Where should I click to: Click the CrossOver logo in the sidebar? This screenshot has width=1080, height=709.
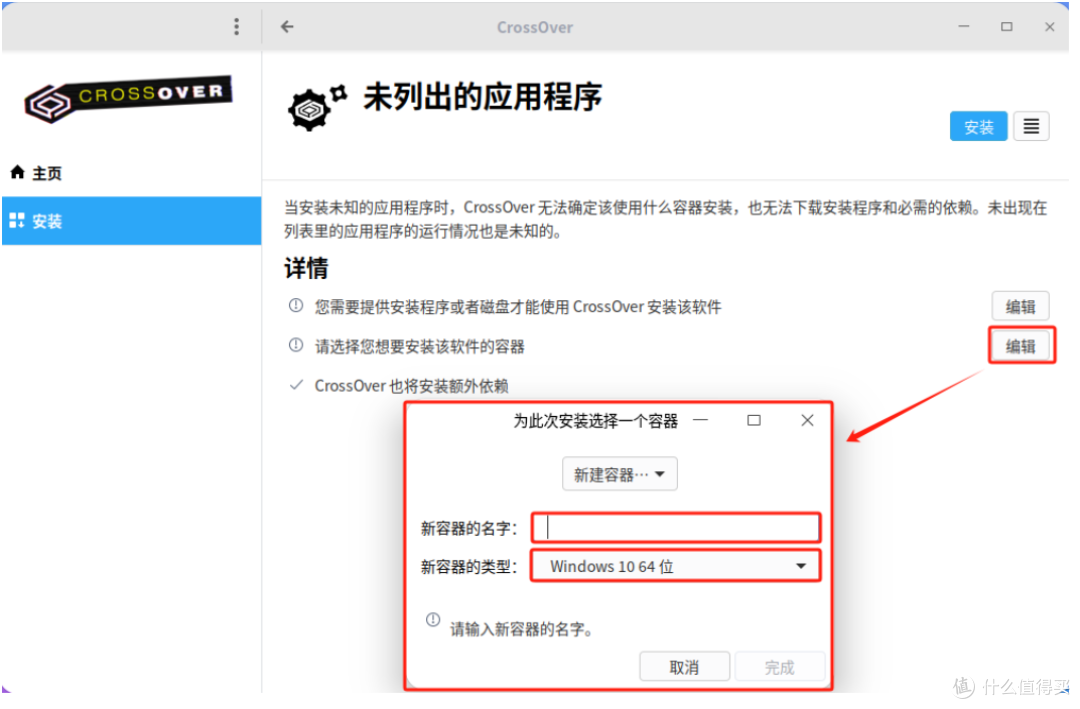coord(128,99)
